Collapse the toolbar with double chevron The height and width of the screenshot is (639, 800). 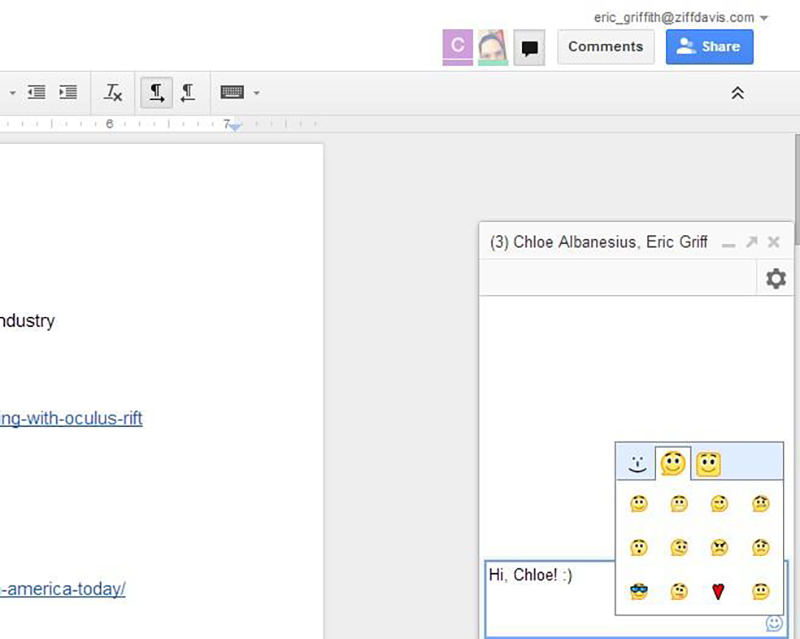[737, 93]
